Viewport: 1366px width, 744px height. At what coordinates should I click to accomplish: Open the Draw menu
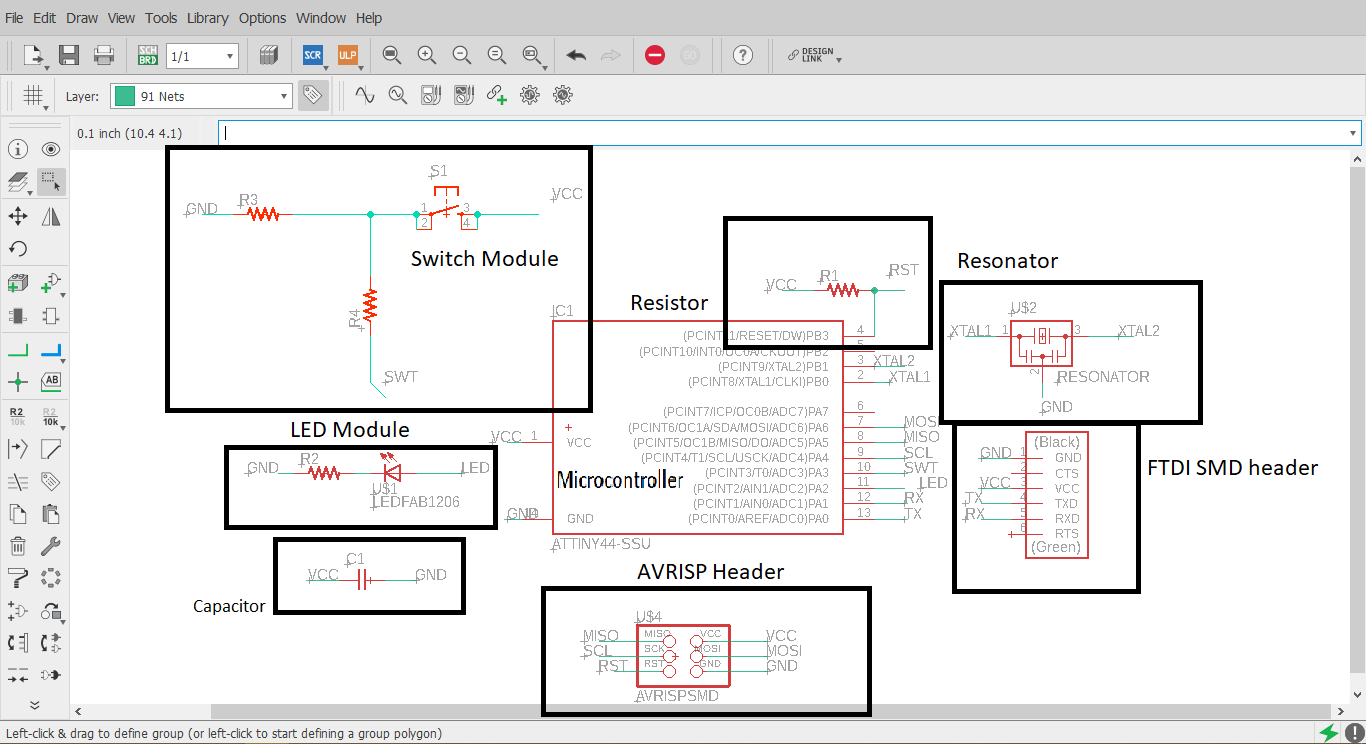coord(82,18)
